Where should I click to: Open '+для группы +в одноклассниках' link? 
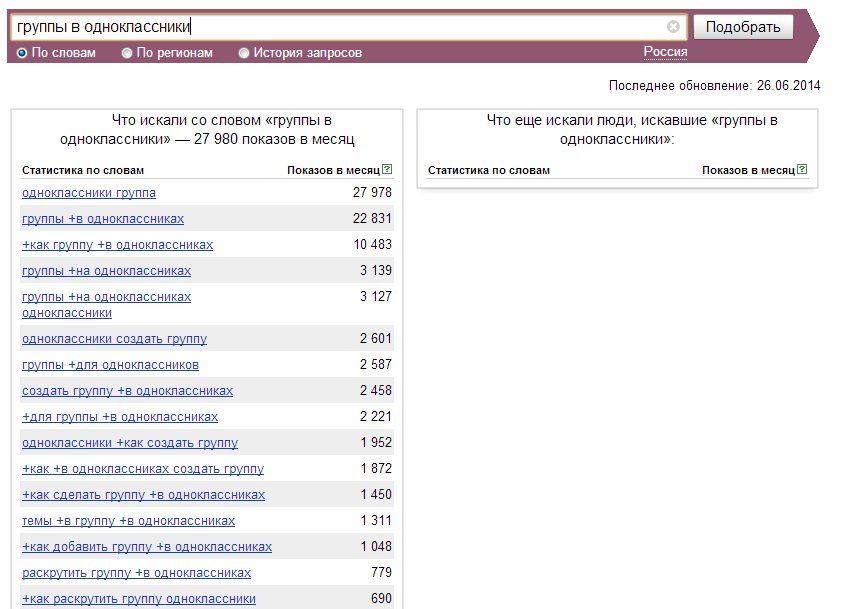coord(120,417)
